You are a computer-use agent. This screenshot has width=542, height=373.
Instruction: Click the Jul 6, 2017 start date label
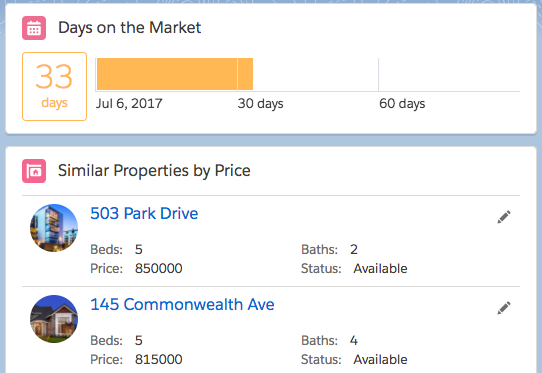(129, 103)
